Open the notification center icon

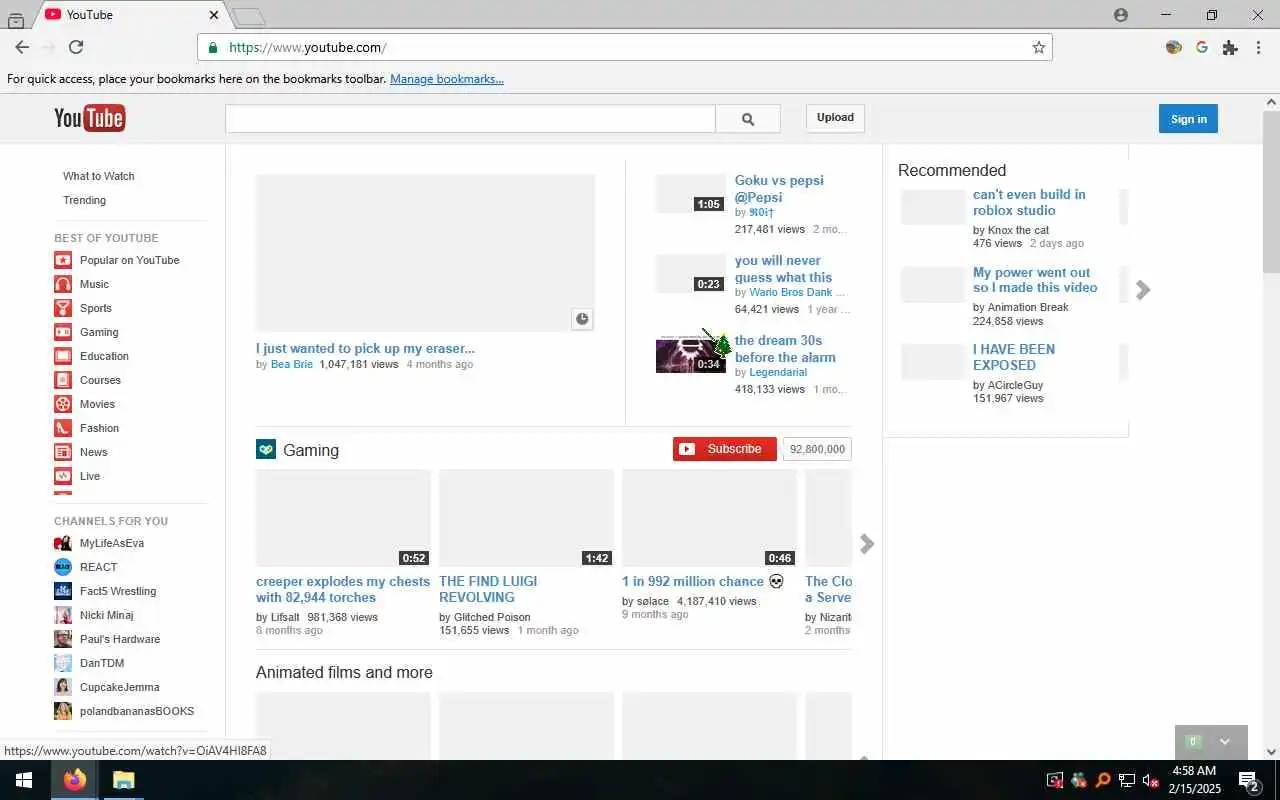pos(1248,780)
